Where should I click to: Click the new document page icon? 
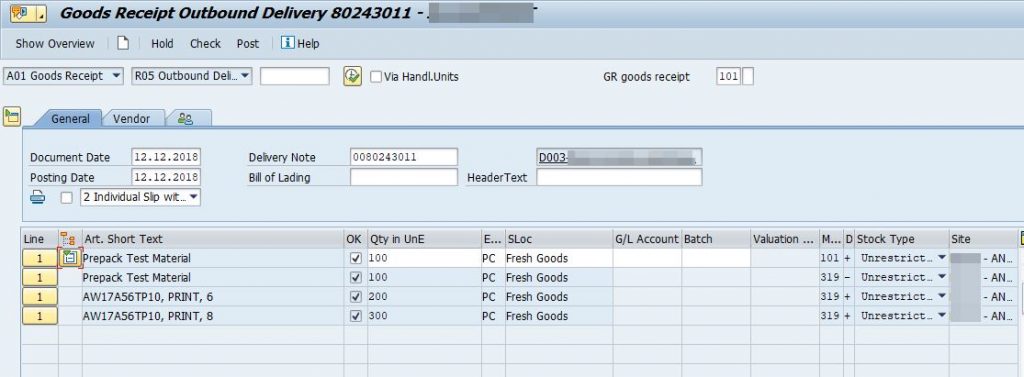pos(123,43)
